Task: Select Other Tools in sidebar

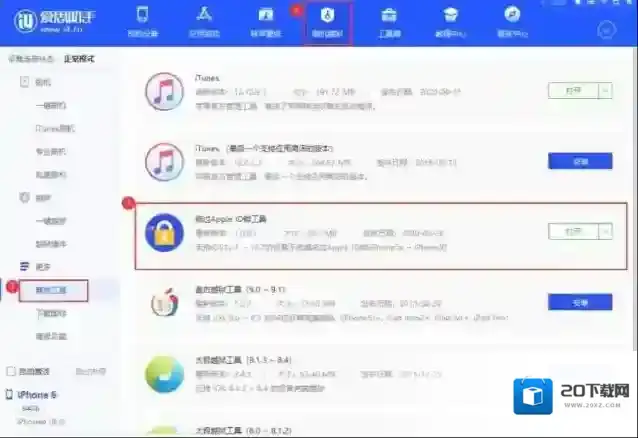Action: point(53,290)
